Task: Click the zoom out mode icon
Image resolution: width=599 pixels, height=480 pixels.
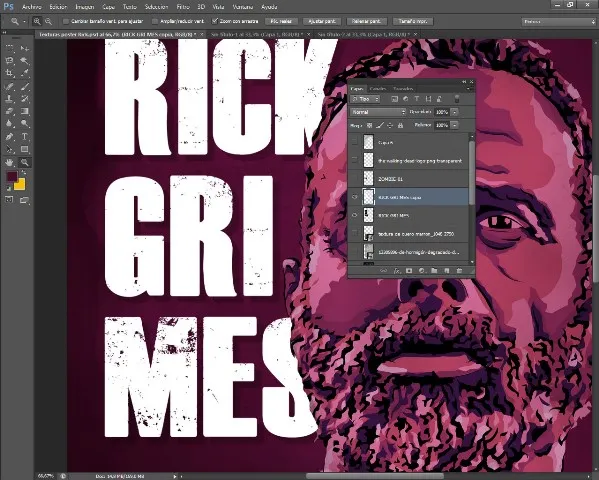Action: pyautogui.click(x=48, y=21)
